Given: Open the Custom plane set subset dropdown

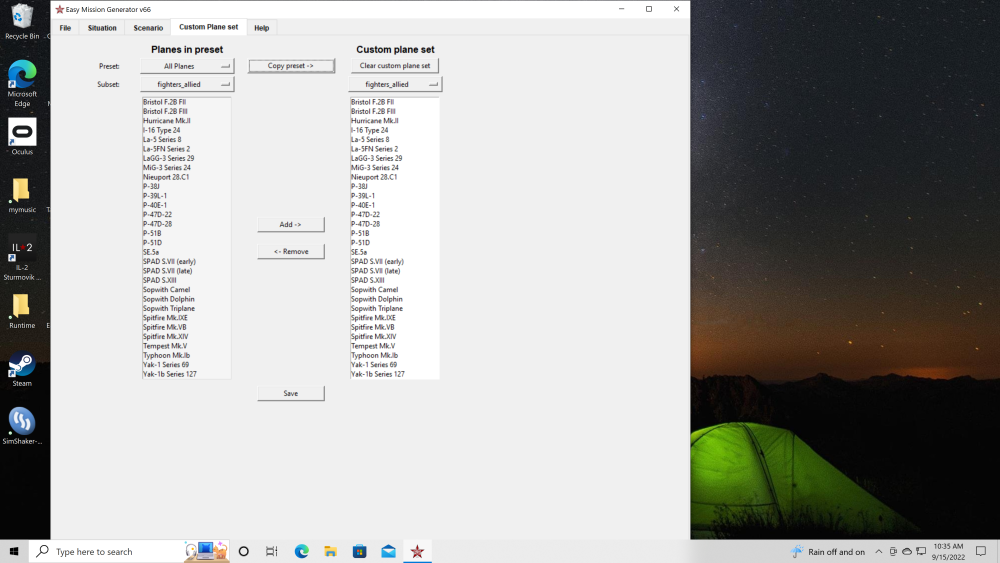Looking at the screenshot, I should [395, 84].
